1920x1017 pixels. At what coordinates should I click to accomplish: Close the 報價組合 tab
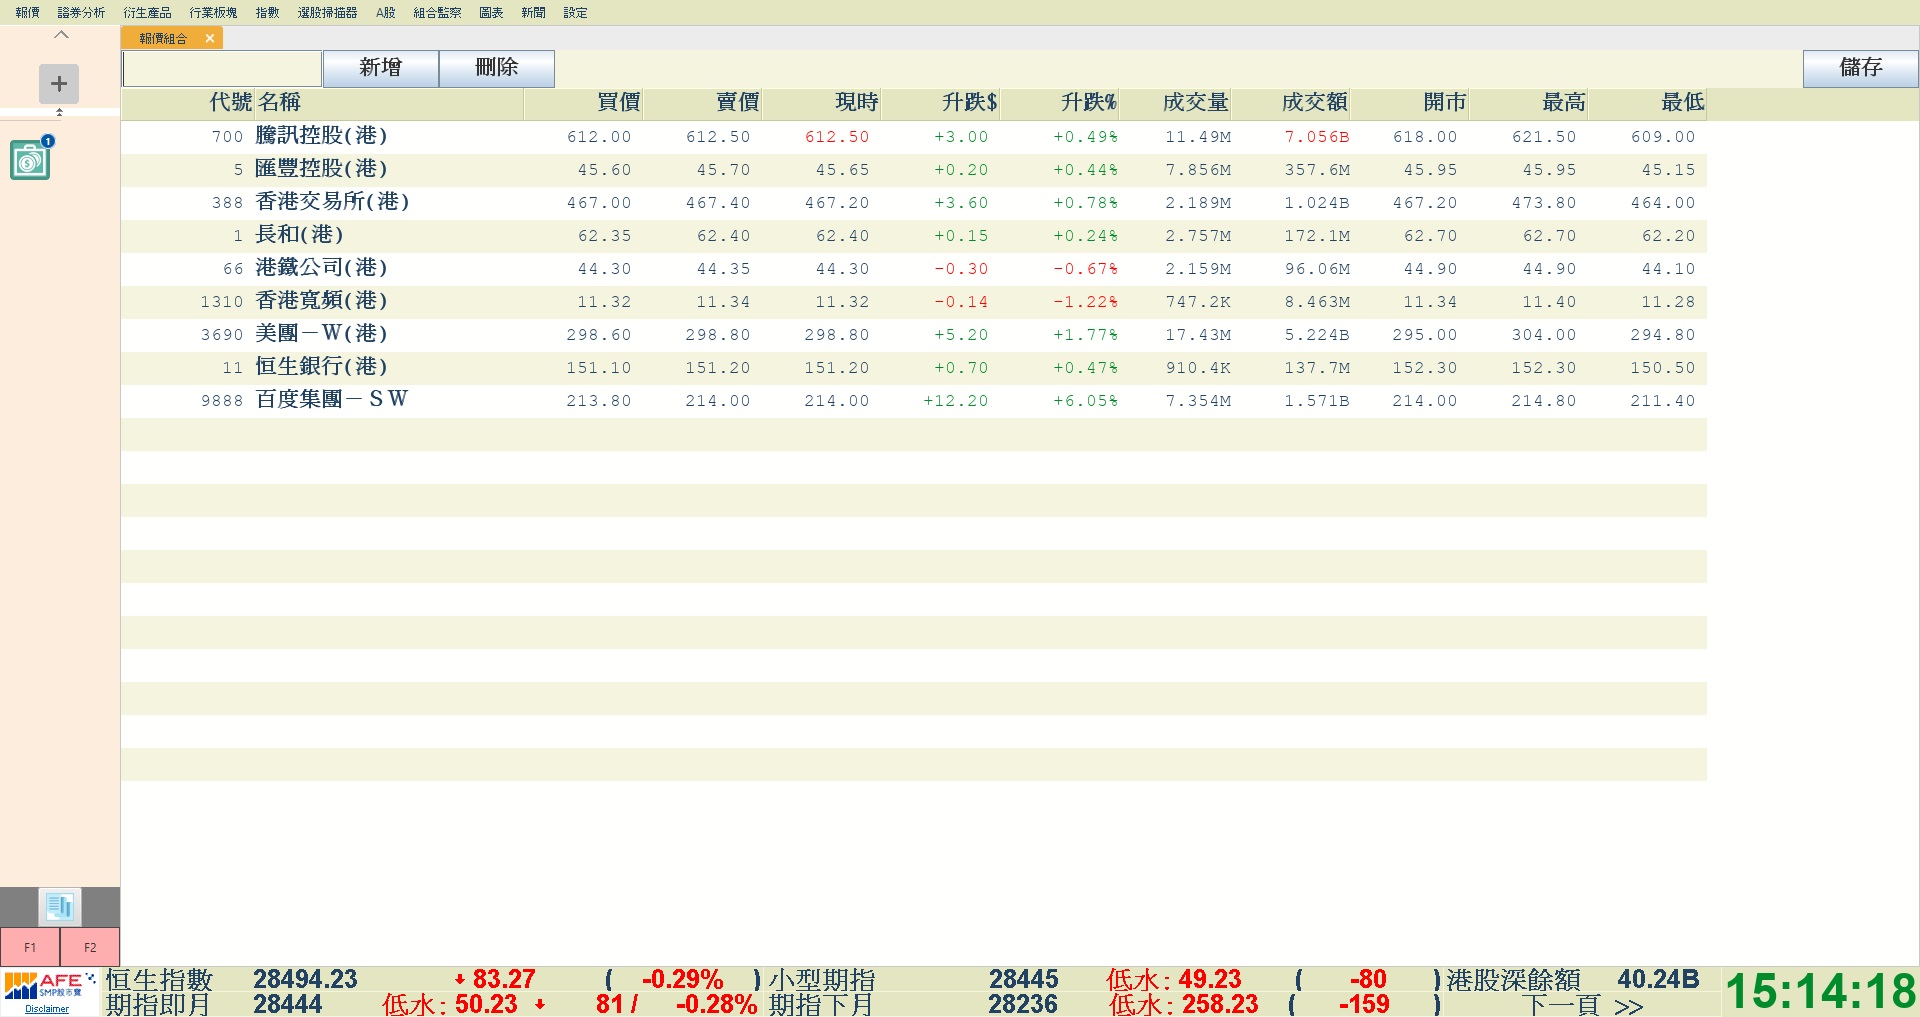tap(210, 38)
